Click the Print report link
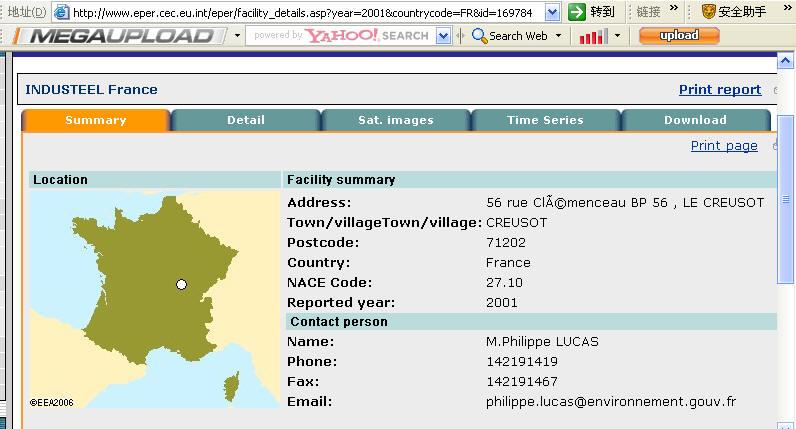The height and width of the screenshot is (429, 796). 720,89
